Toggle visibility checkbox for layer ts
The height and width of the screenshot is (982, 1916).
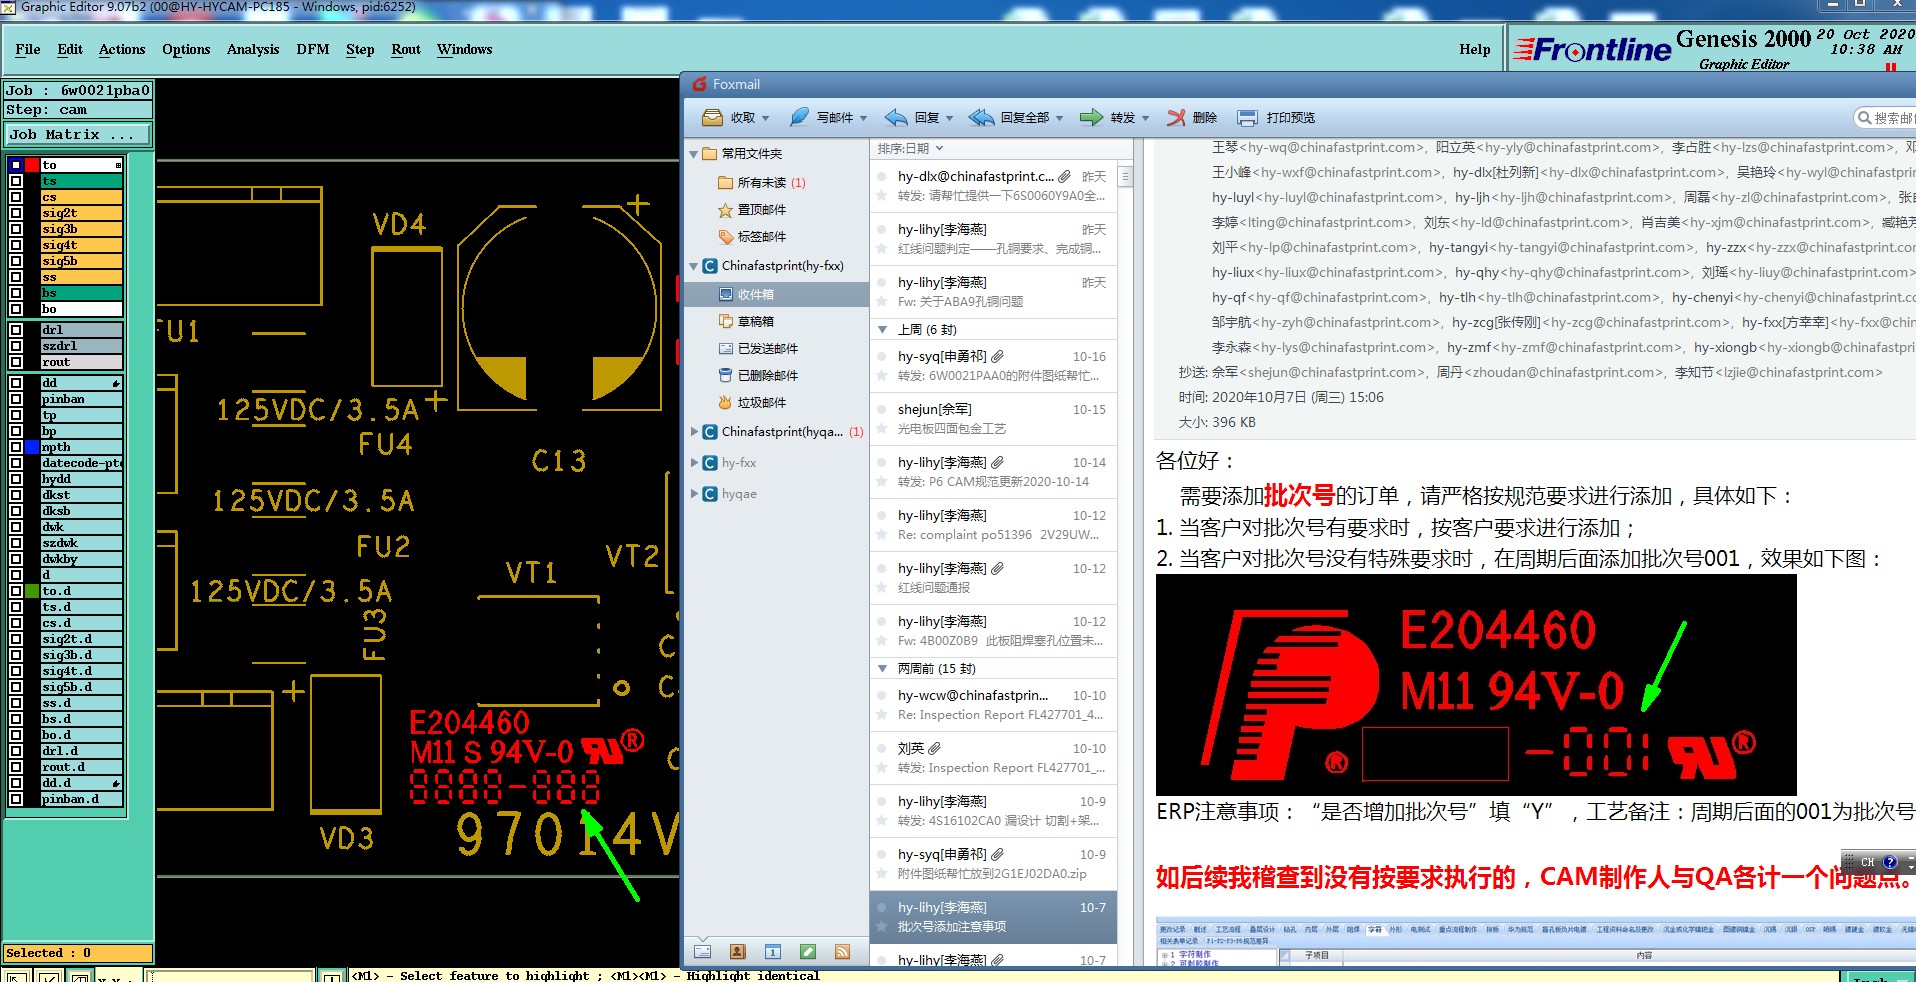[16, 181]
